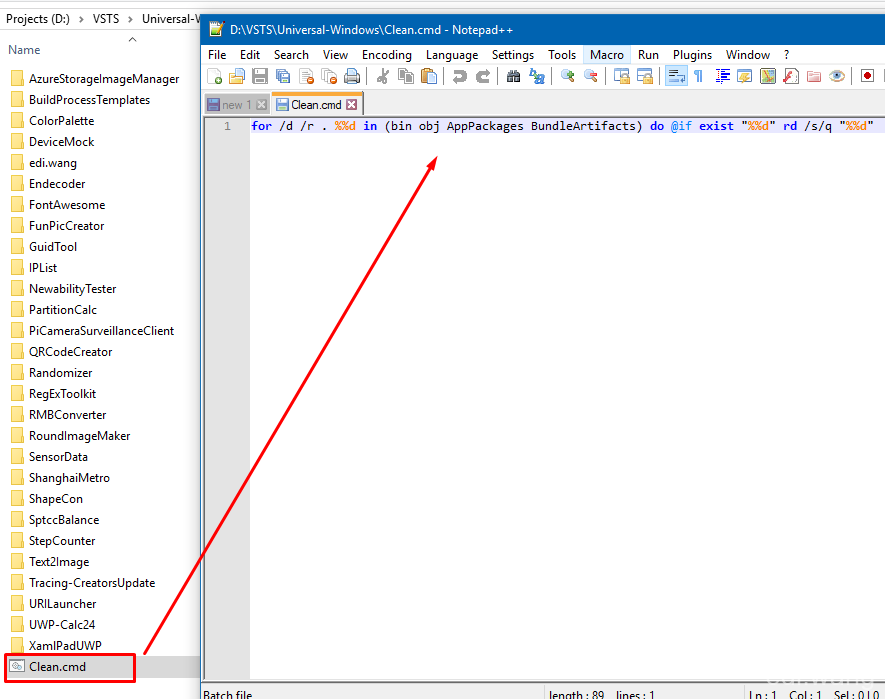Select the FontAwesome folder
Viewport: 885px width, 699px height.
click(x=67, y=205)
